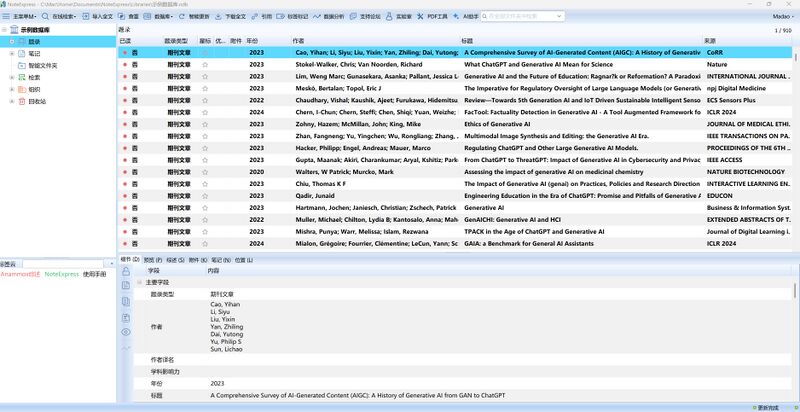Switch to the 位置 (L) tab
Image resolution: width=800 pixels, height=412 pixels.
(x=244, y=260)
